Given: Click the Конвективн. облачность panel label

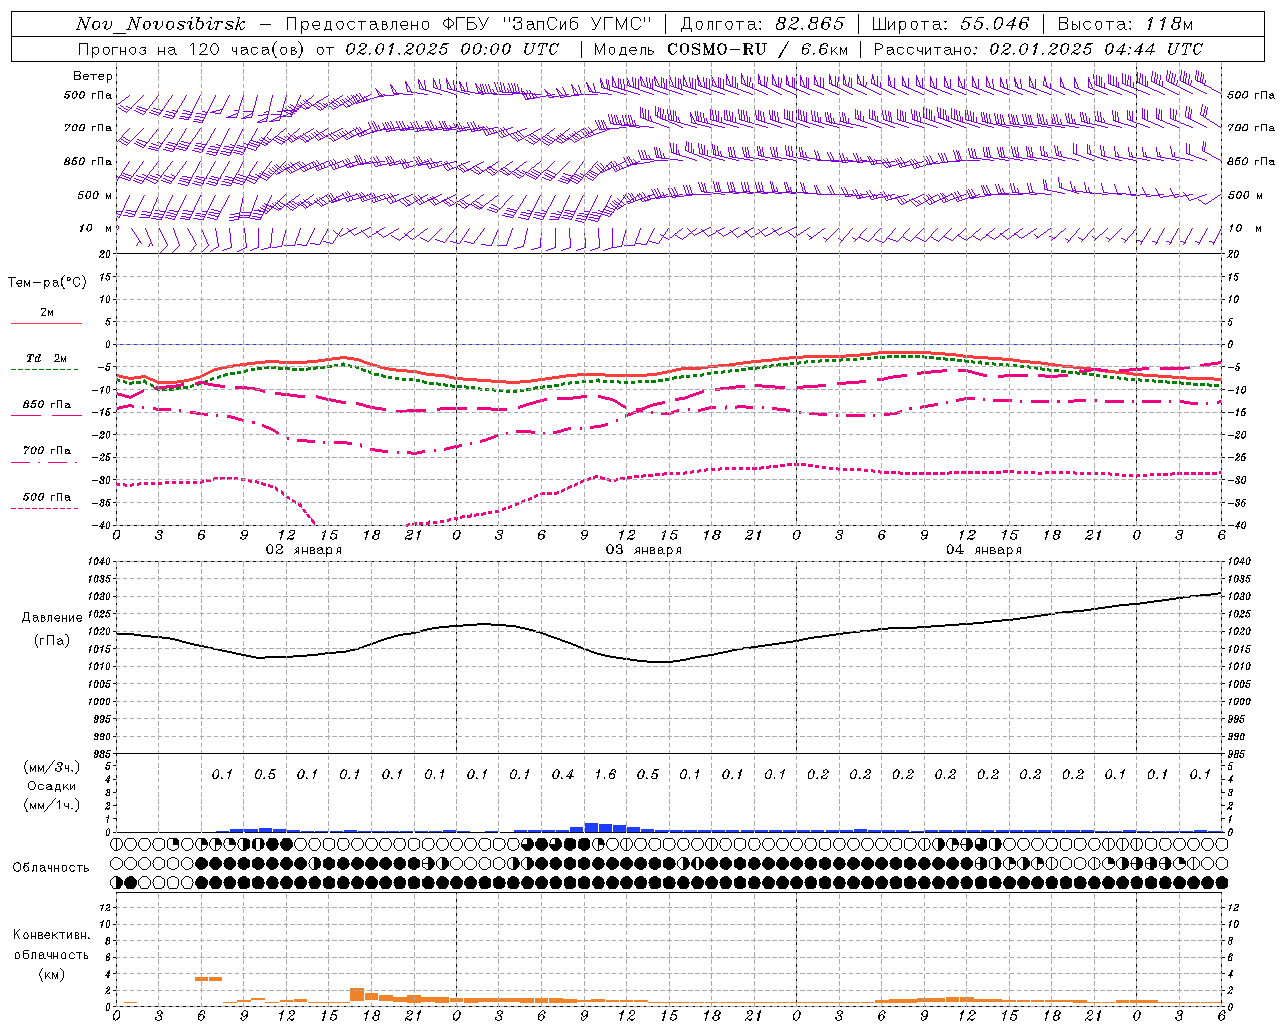Looking at the screenshot, I should (x=51, y=945).
